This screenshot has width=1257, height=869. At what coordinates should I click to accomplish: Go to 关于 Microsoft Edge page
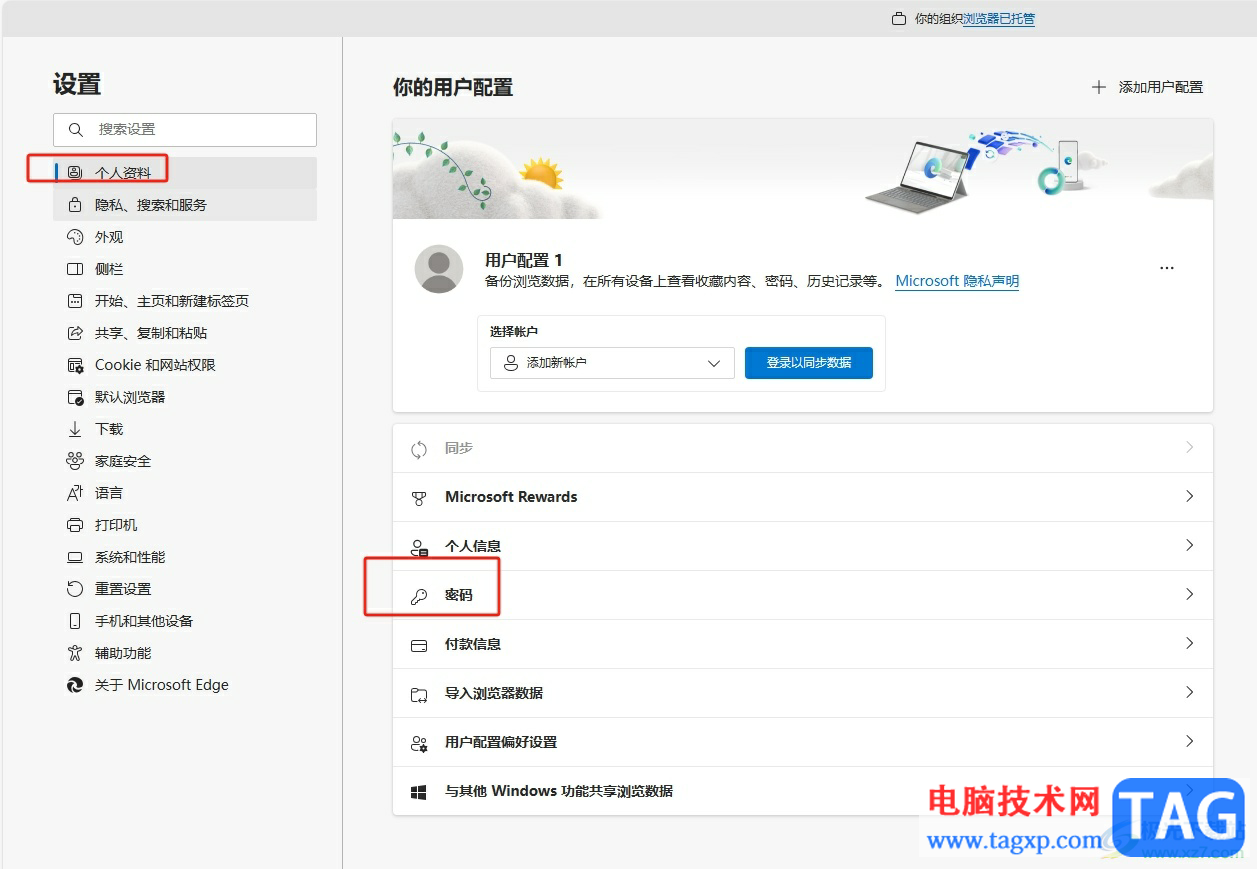pos(185,685)
